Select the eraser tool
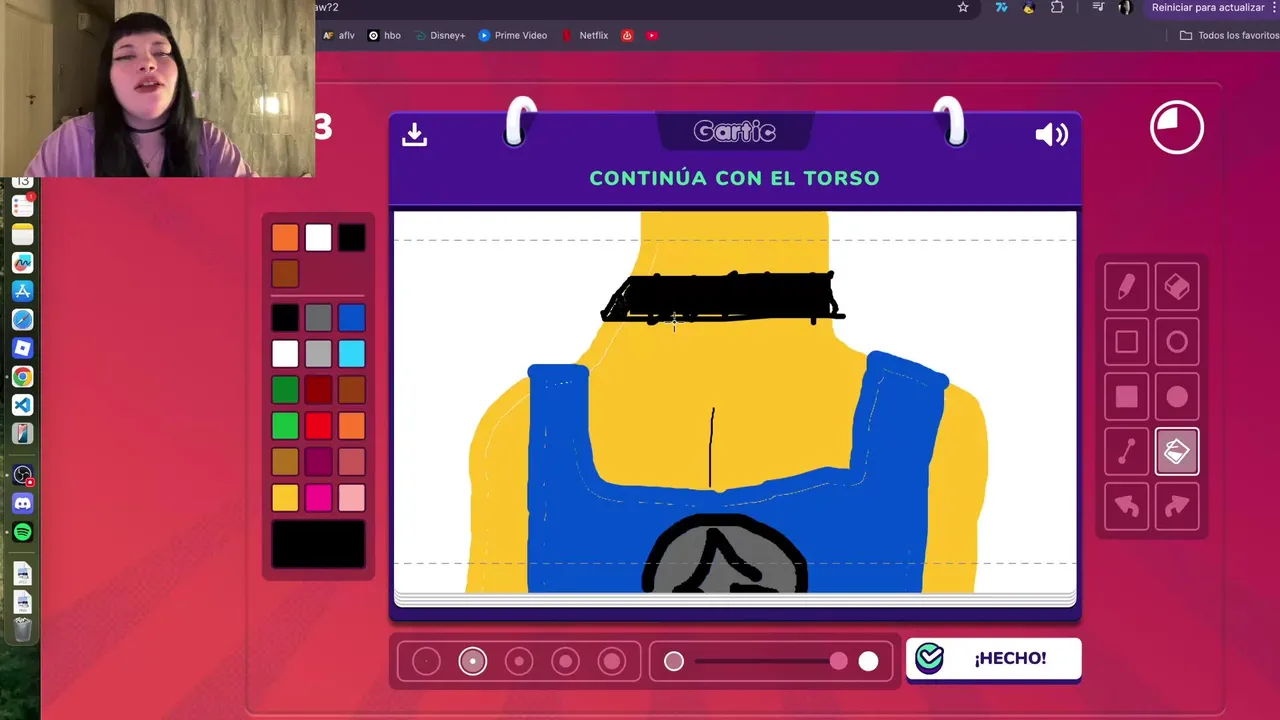 pos(1177,288)
